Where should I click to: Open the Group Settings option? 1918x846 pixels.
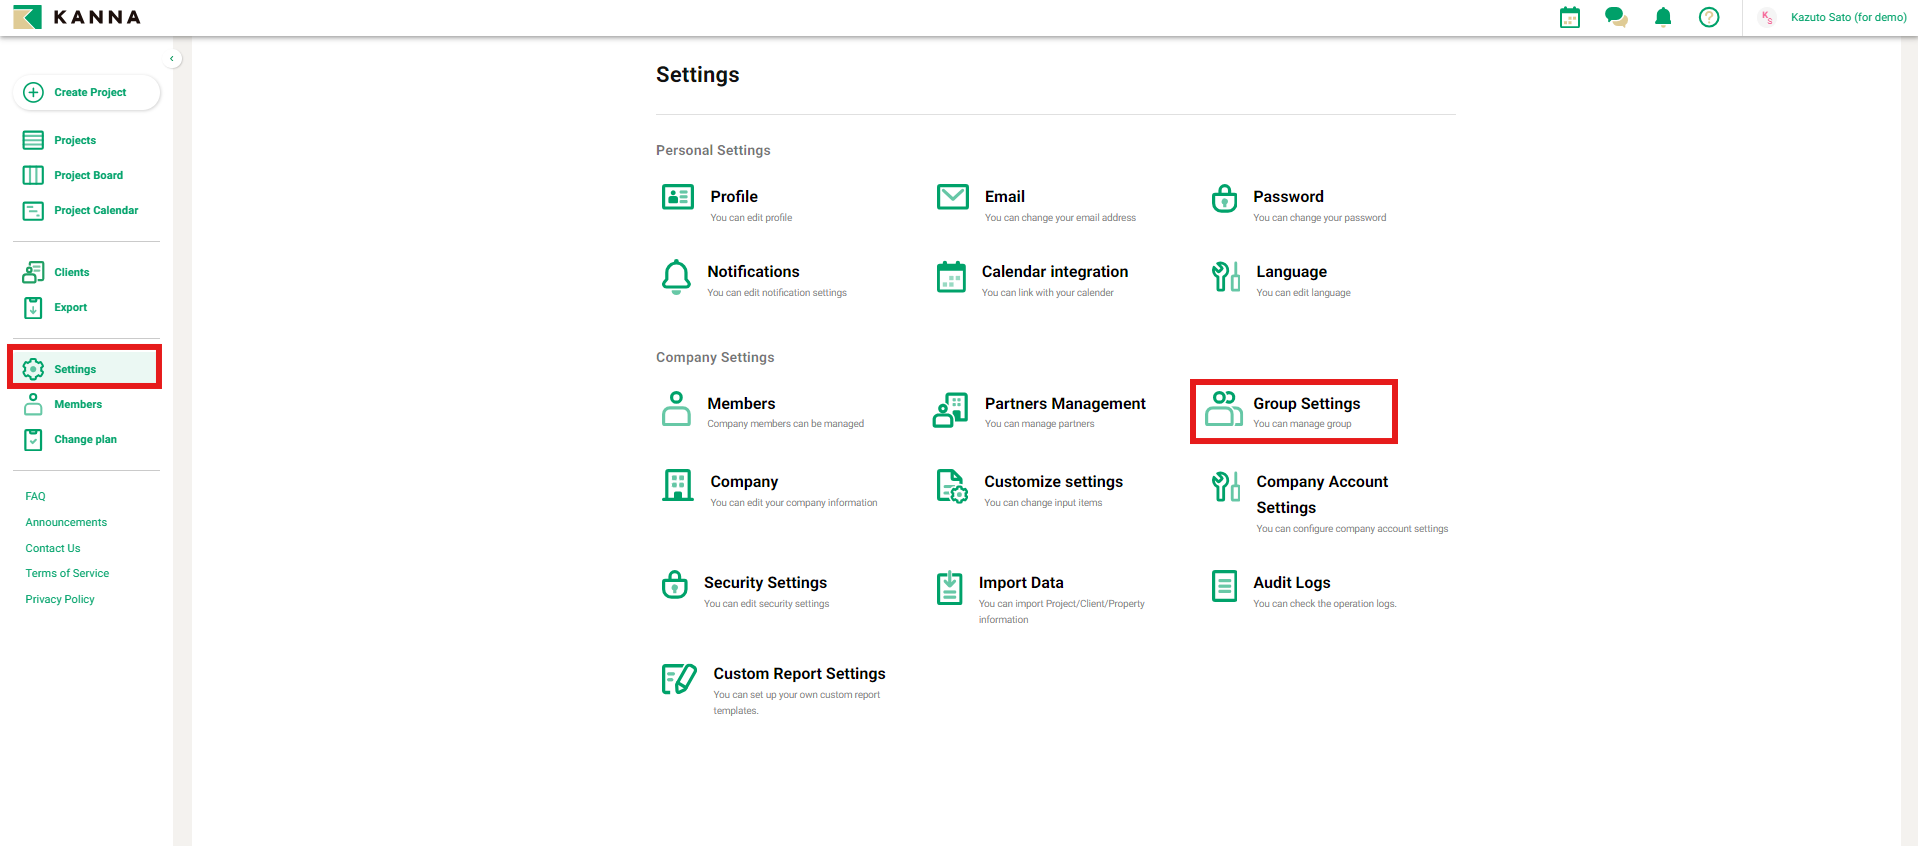1293,411
